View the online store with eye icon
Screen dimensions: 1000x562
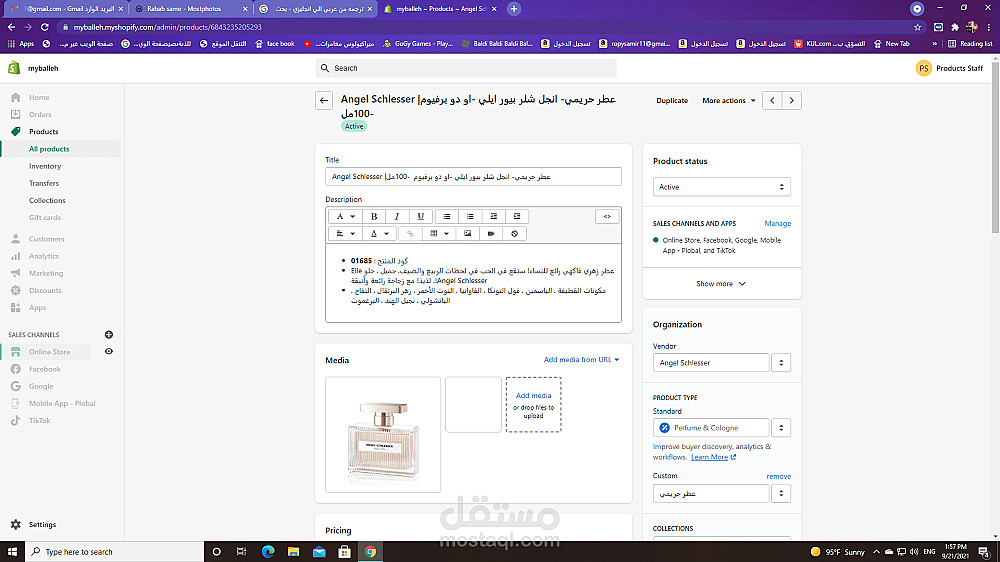coord(108,351)
